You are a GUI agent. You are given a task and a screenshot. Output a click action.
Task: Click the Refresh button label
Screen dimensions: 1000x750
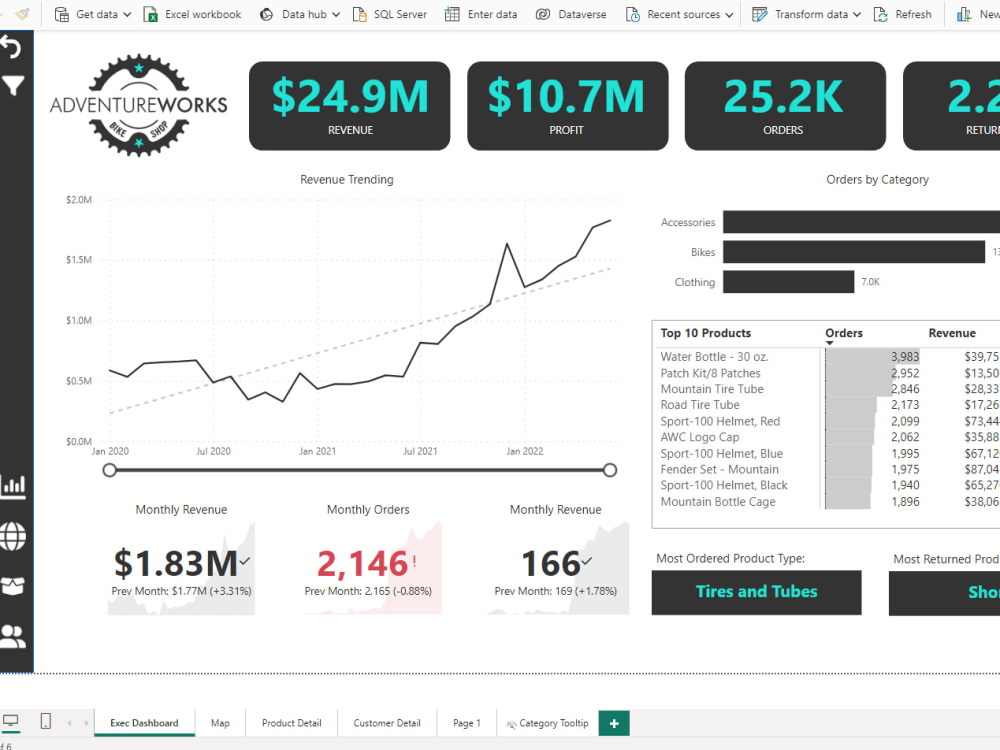913,14
